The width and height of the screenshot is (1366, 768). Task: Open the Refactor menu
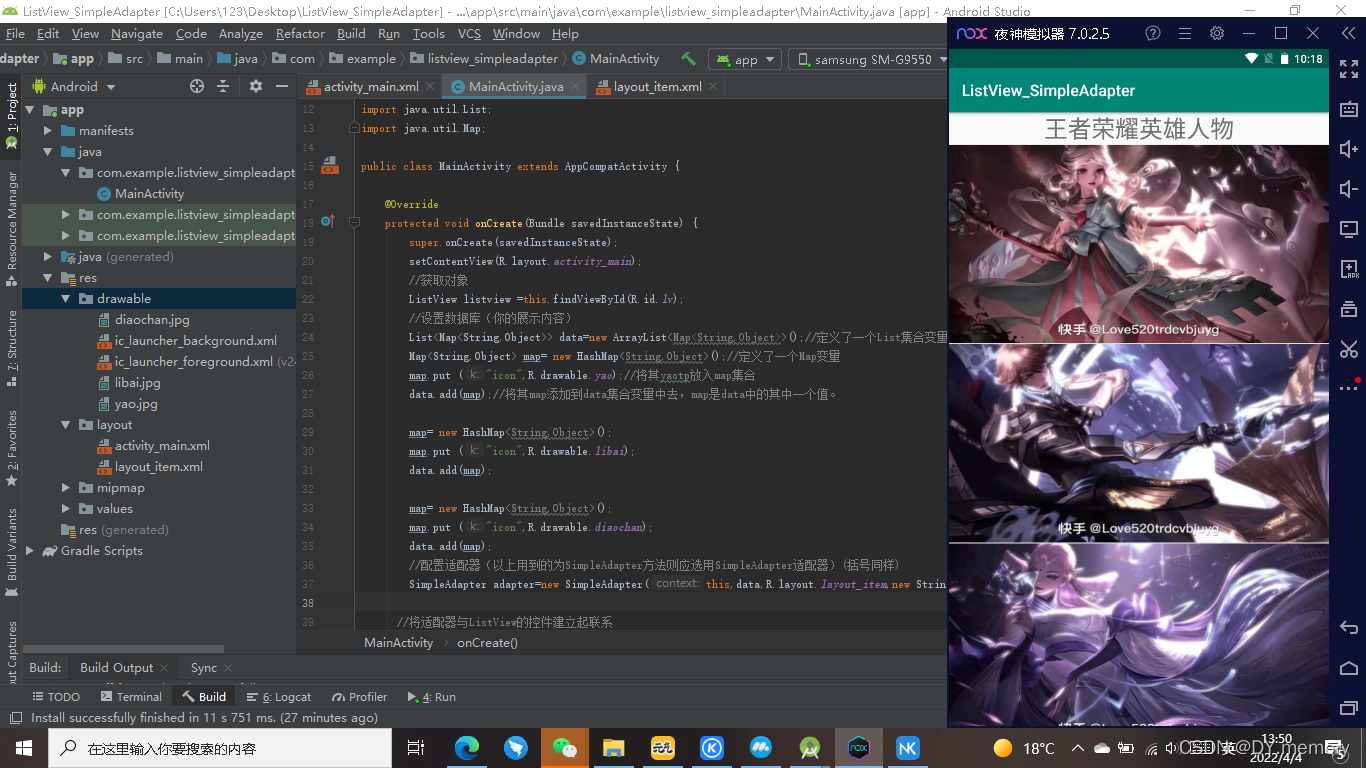(x=300, y=33)
